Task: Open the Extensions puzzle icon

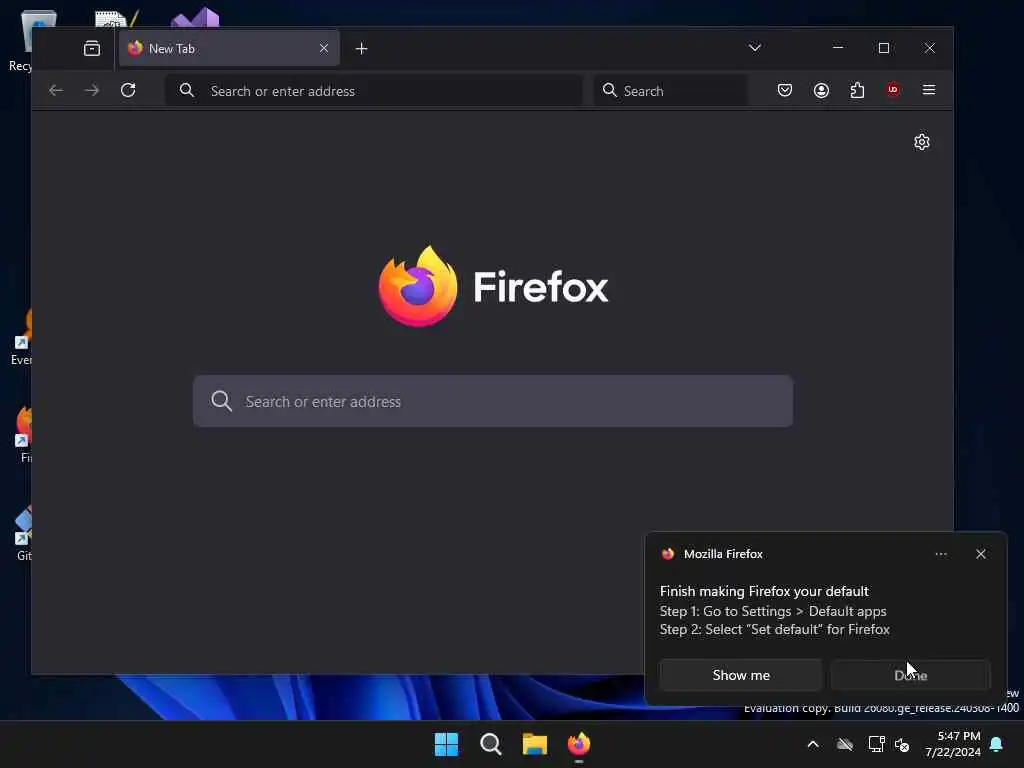Action: (857, 90)
